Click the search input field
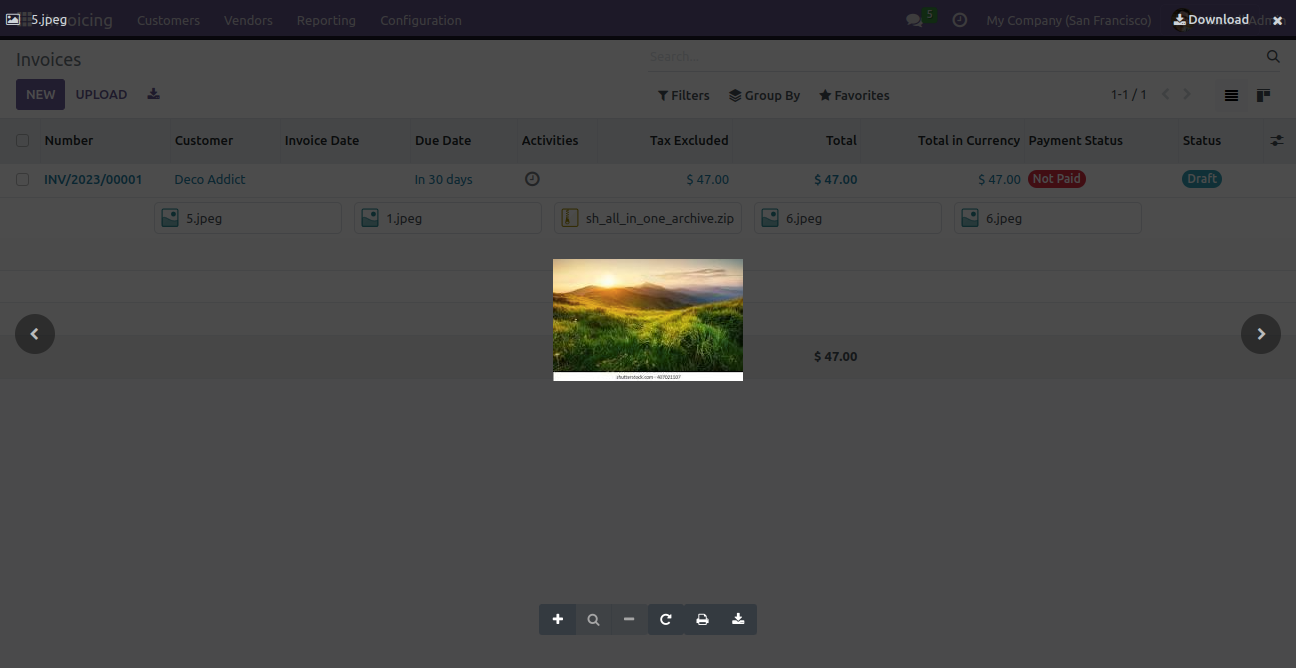1296x668 pixels. (x=955, y=57)
